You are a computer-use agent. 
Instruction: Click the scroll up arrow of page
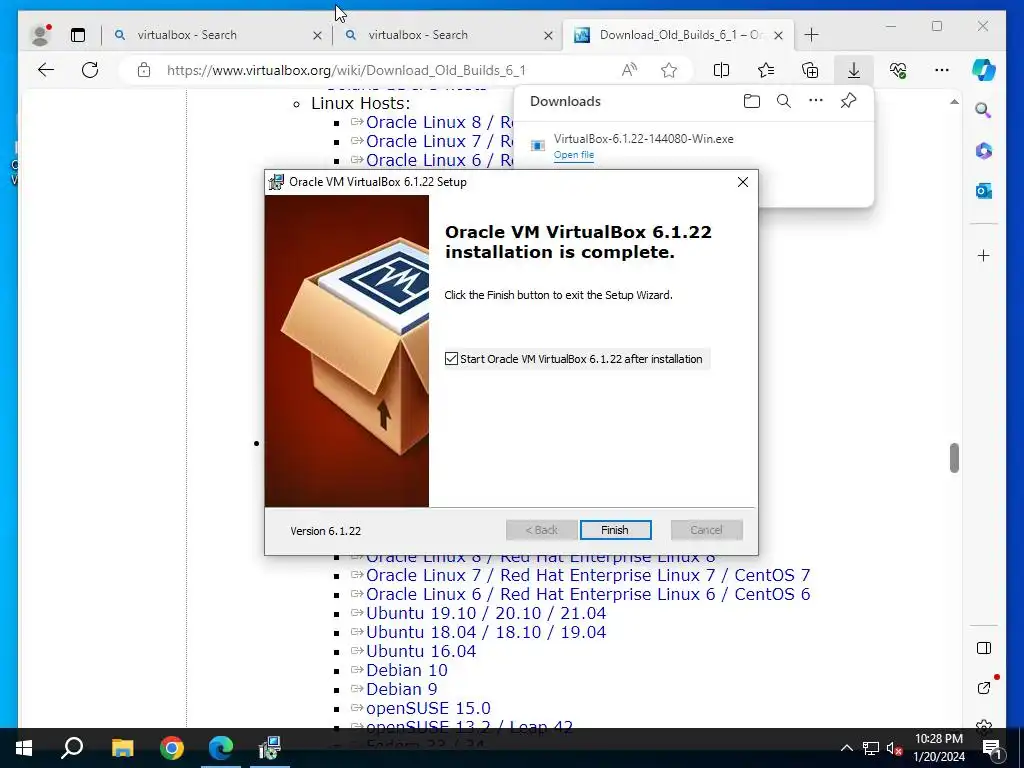click(x=954, y=102)
